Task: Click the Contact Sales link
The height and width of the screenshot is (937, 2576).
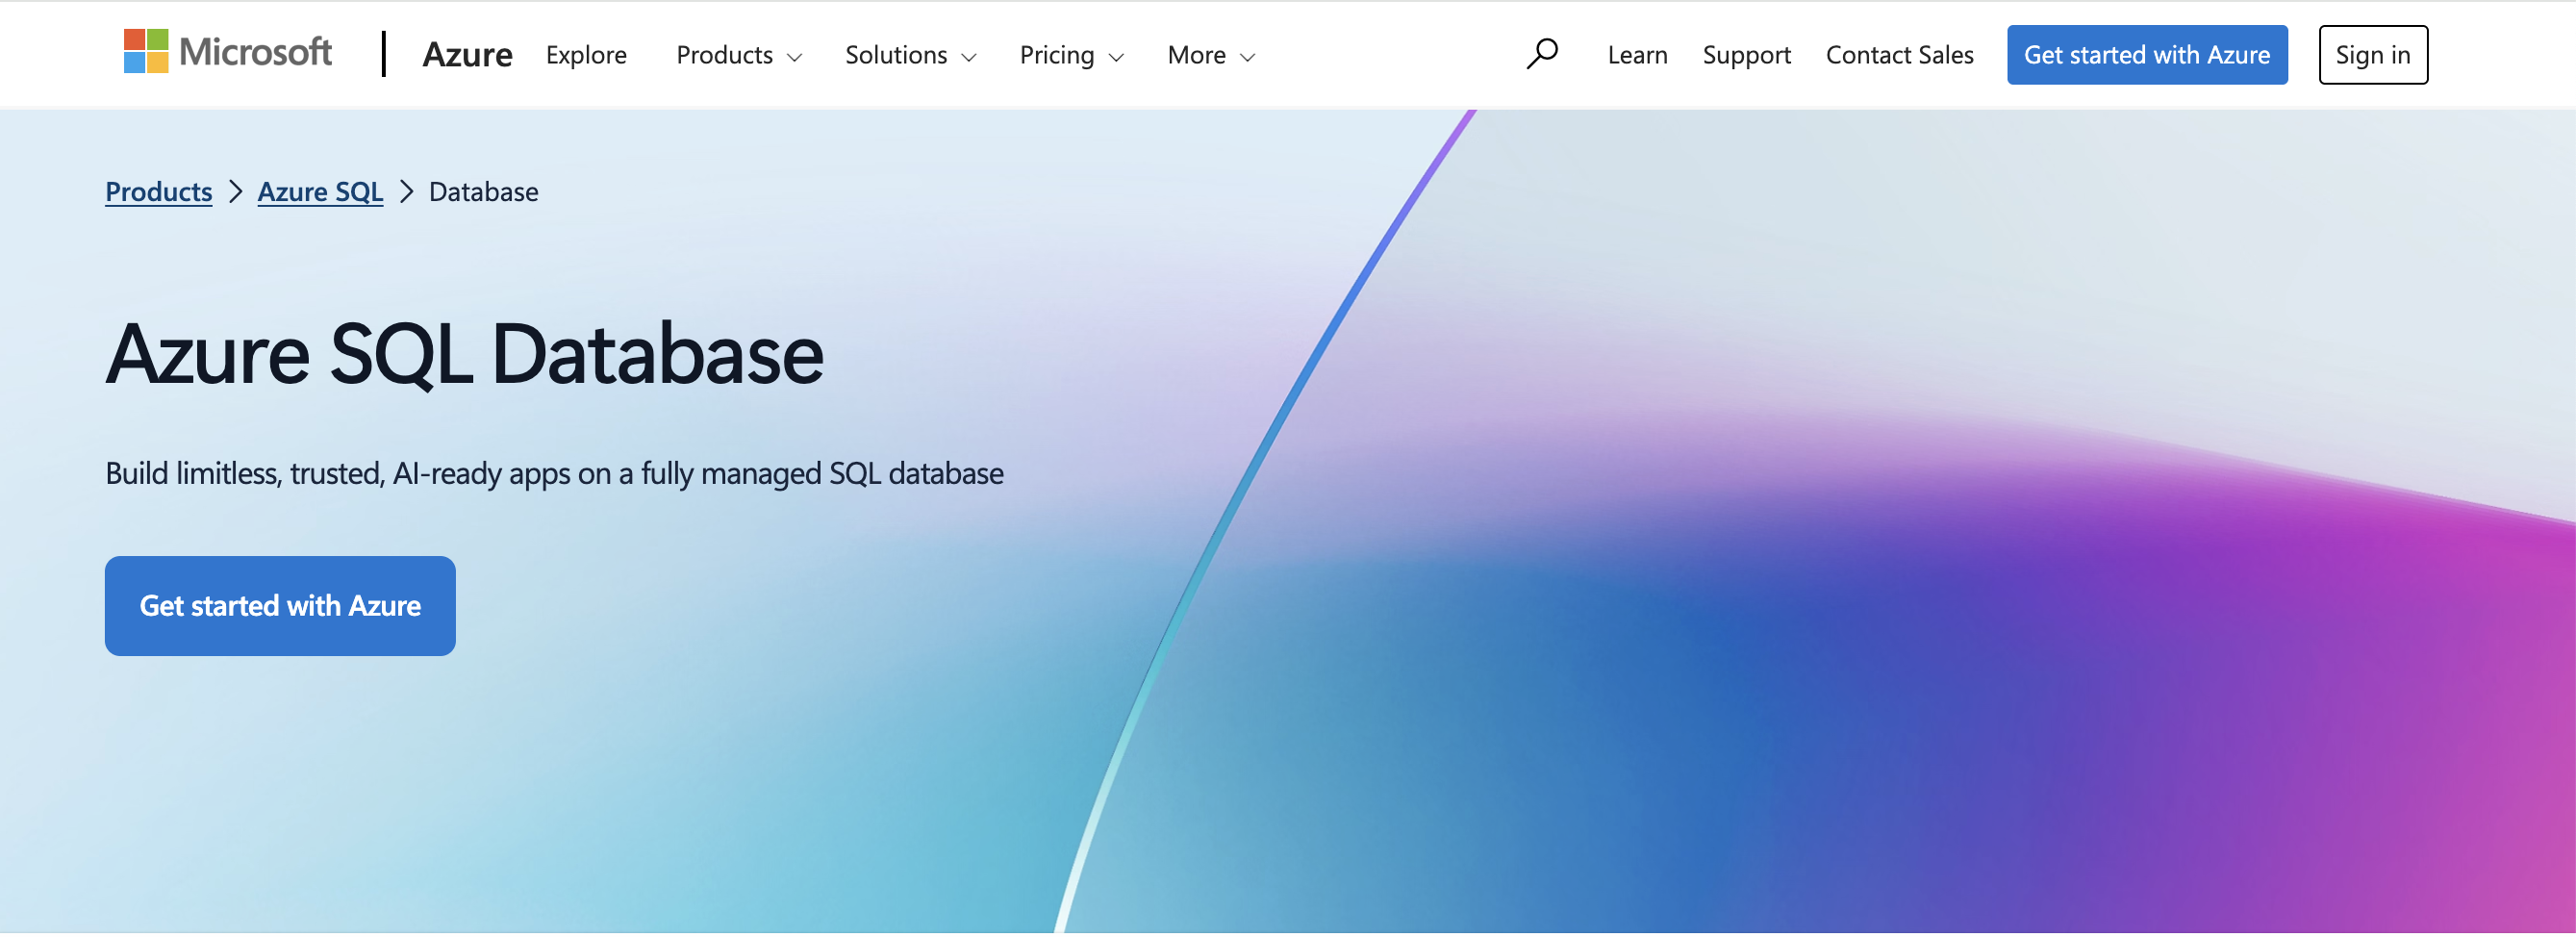Action: (1899, 55)
